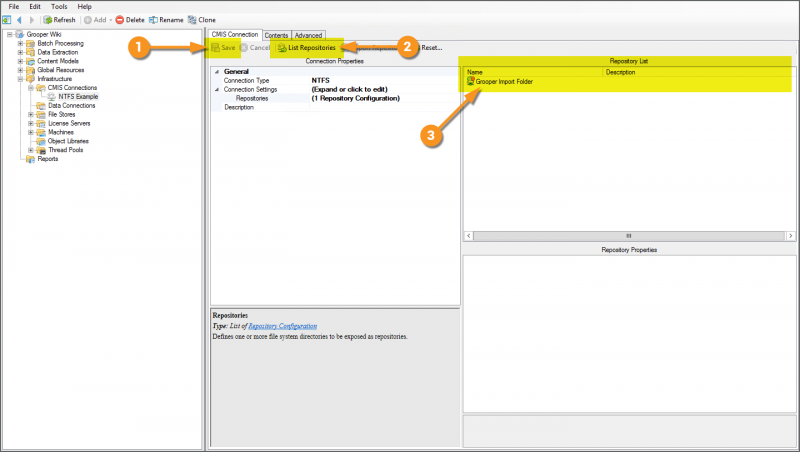Open the Tools menu
This screenshot has width=800, height=452.
(x=59, y=7)
